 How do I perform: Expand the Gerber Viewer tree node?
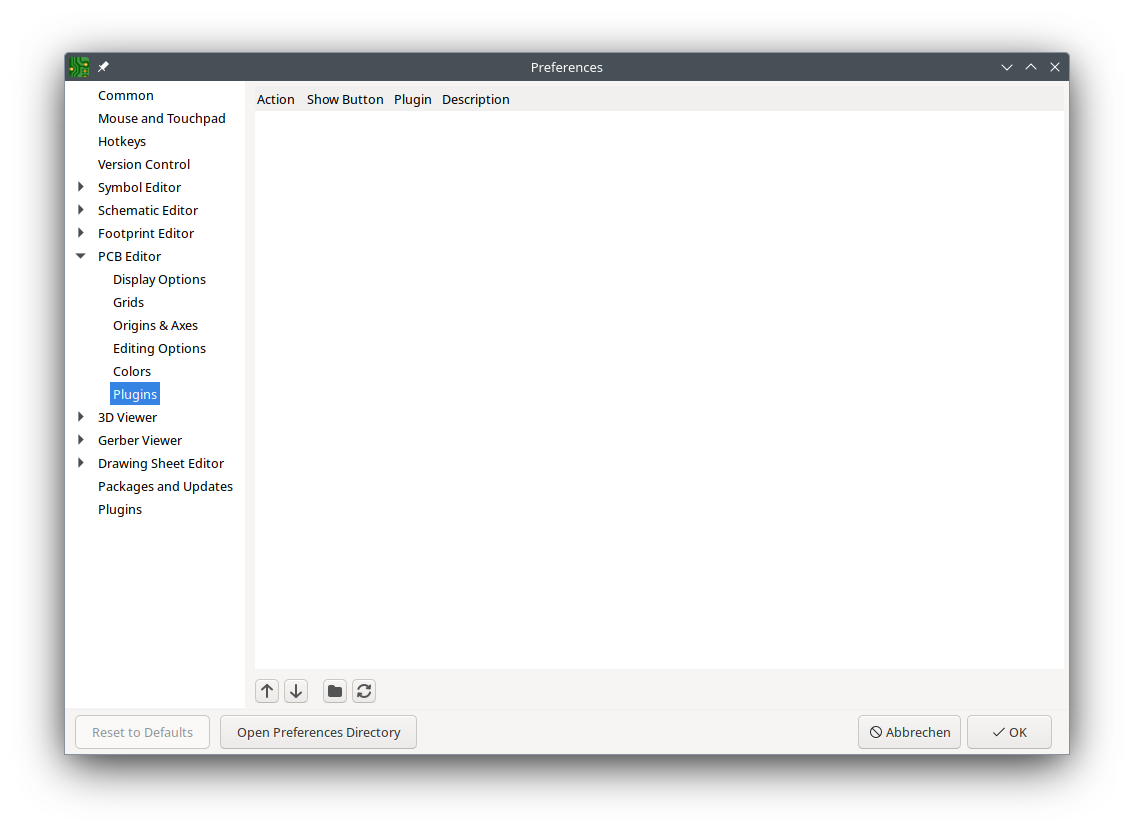(x=81, y=440)
